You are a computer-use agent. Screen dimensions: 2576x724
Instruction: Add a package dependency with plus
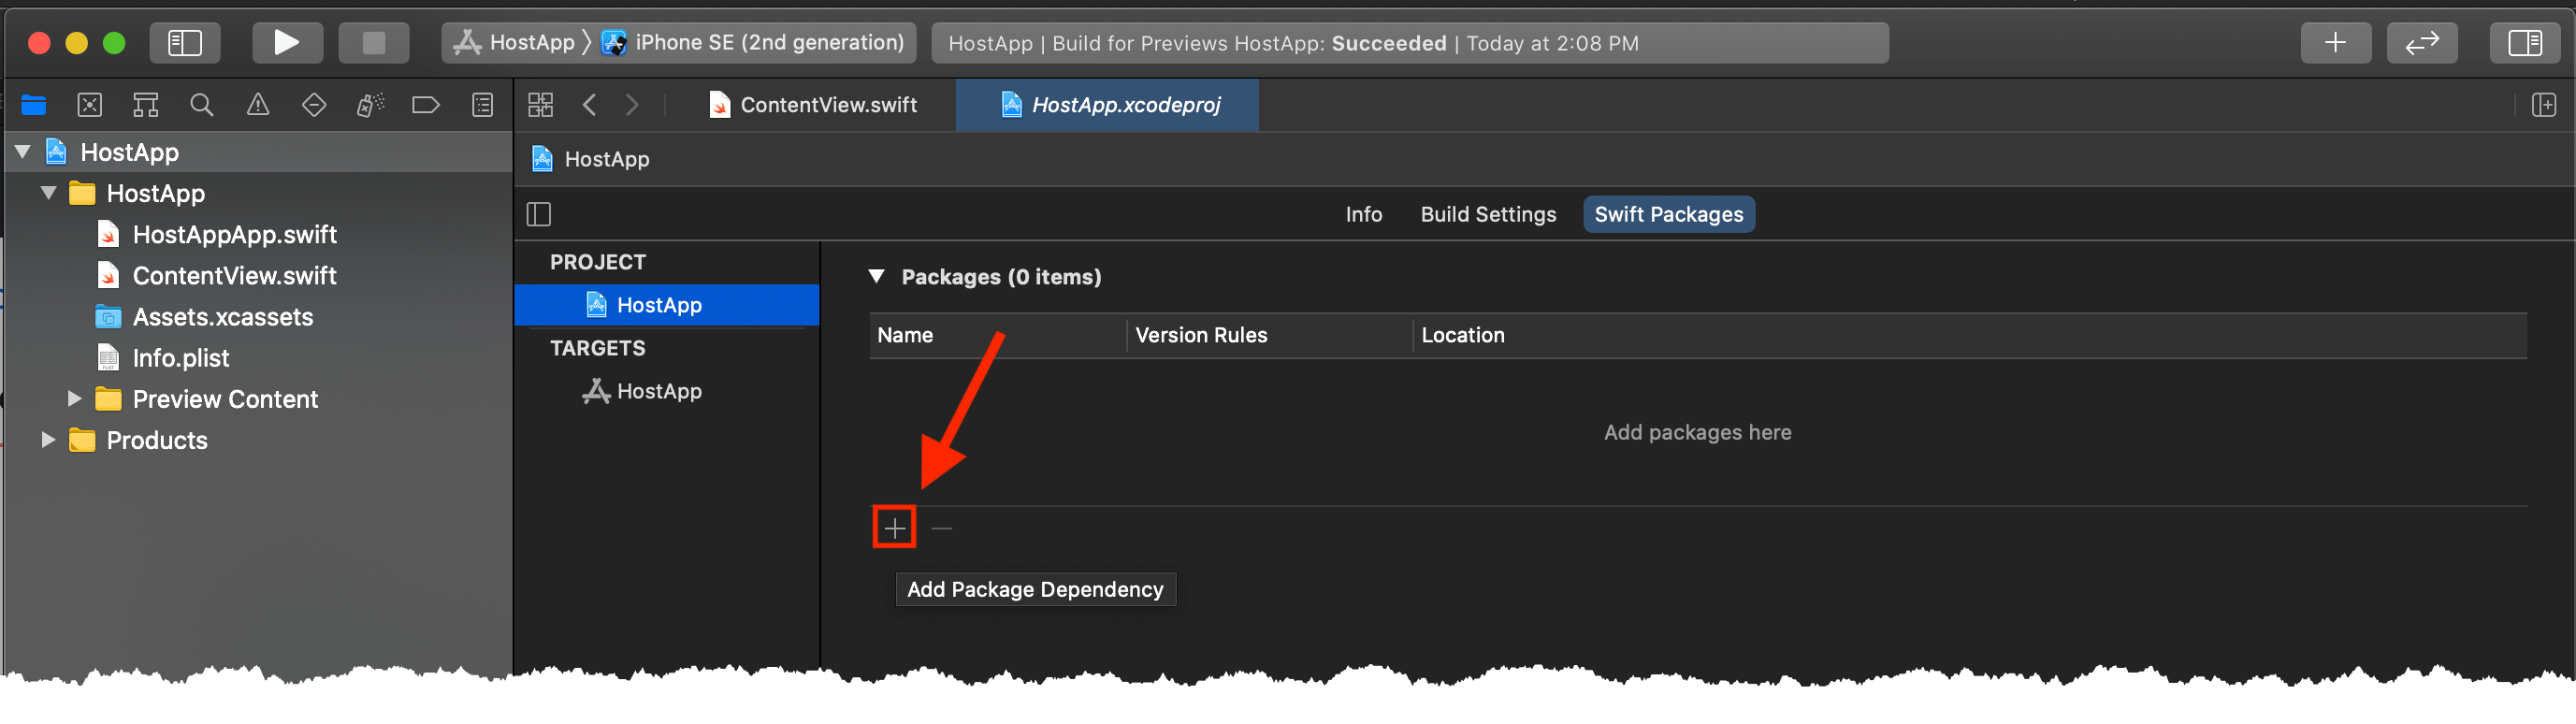coord(894,527)
